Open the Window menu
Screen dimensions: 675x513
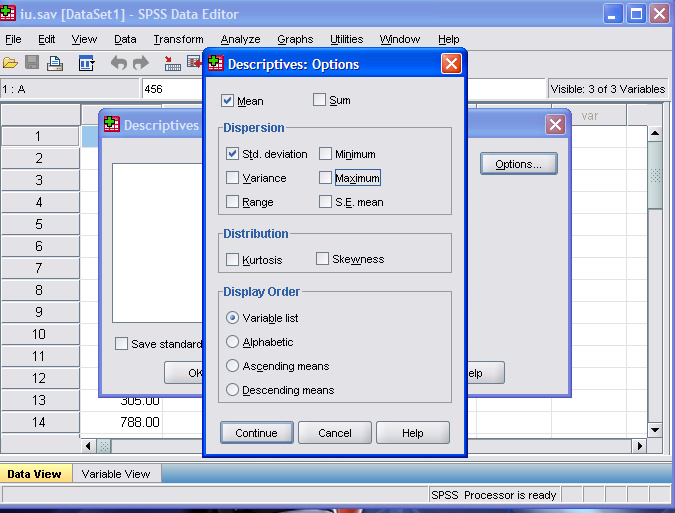400,39
